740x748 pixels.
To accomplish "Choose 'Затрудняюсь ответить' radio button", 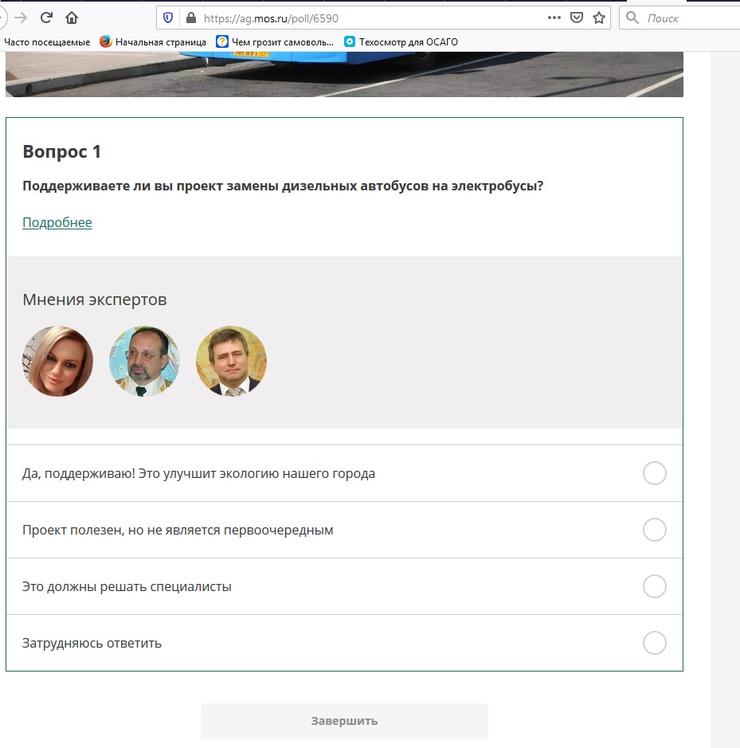I will 654,643.
